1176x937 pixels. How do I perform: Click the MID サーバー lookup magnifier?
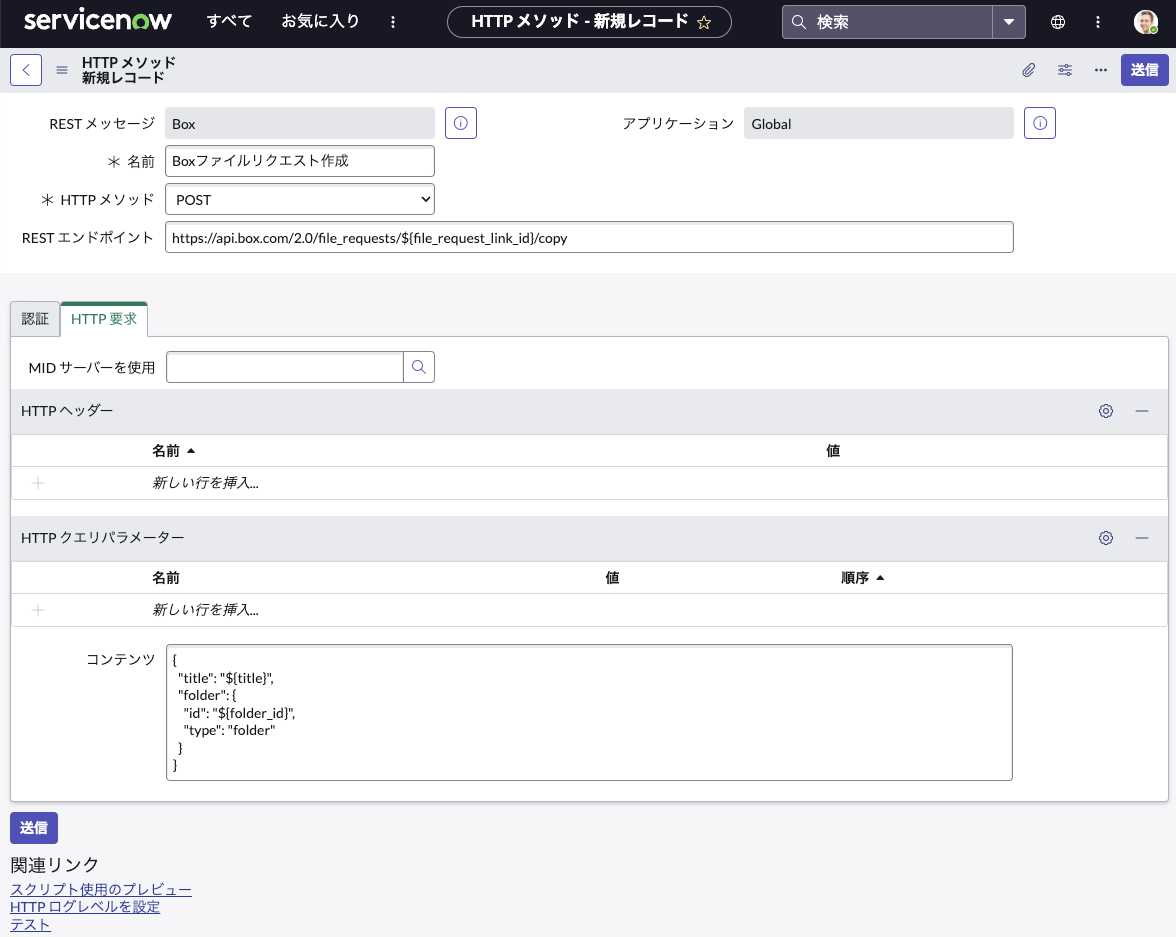pyautogui.click(x=418, y=367)
